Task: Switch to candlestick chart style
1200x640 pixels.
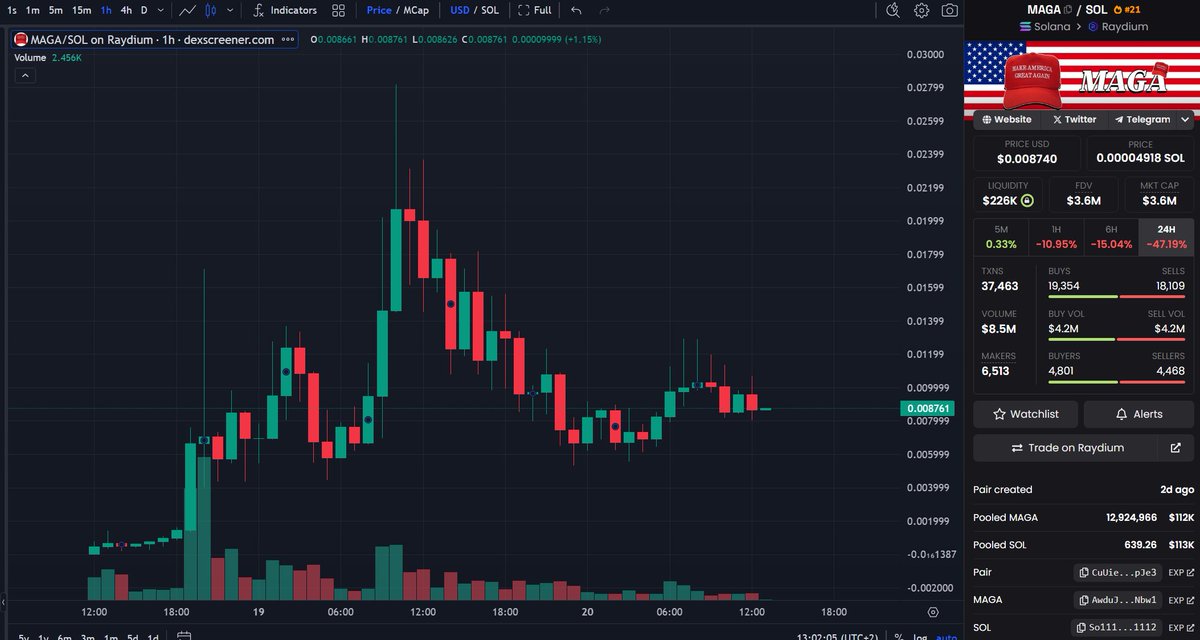Action: coord(209,10)
